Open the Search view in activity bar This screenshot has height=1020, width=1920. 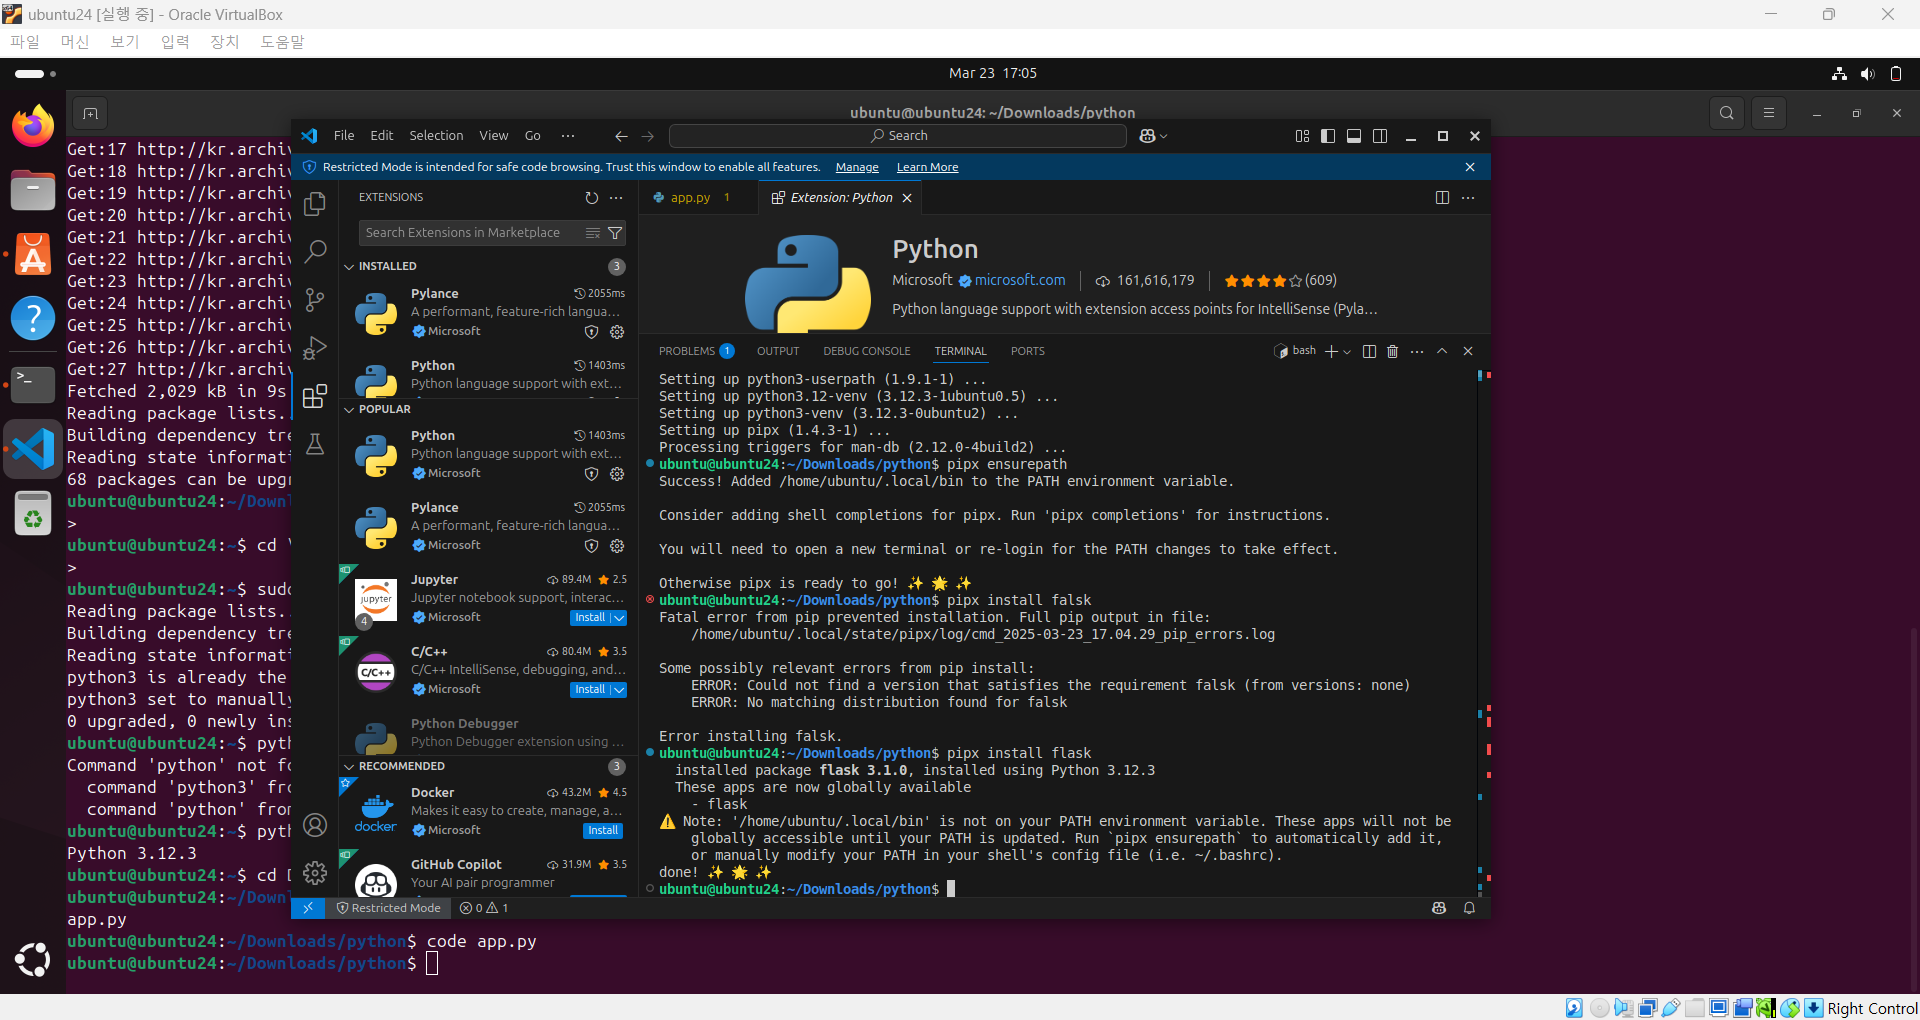(x=315, y=251)
